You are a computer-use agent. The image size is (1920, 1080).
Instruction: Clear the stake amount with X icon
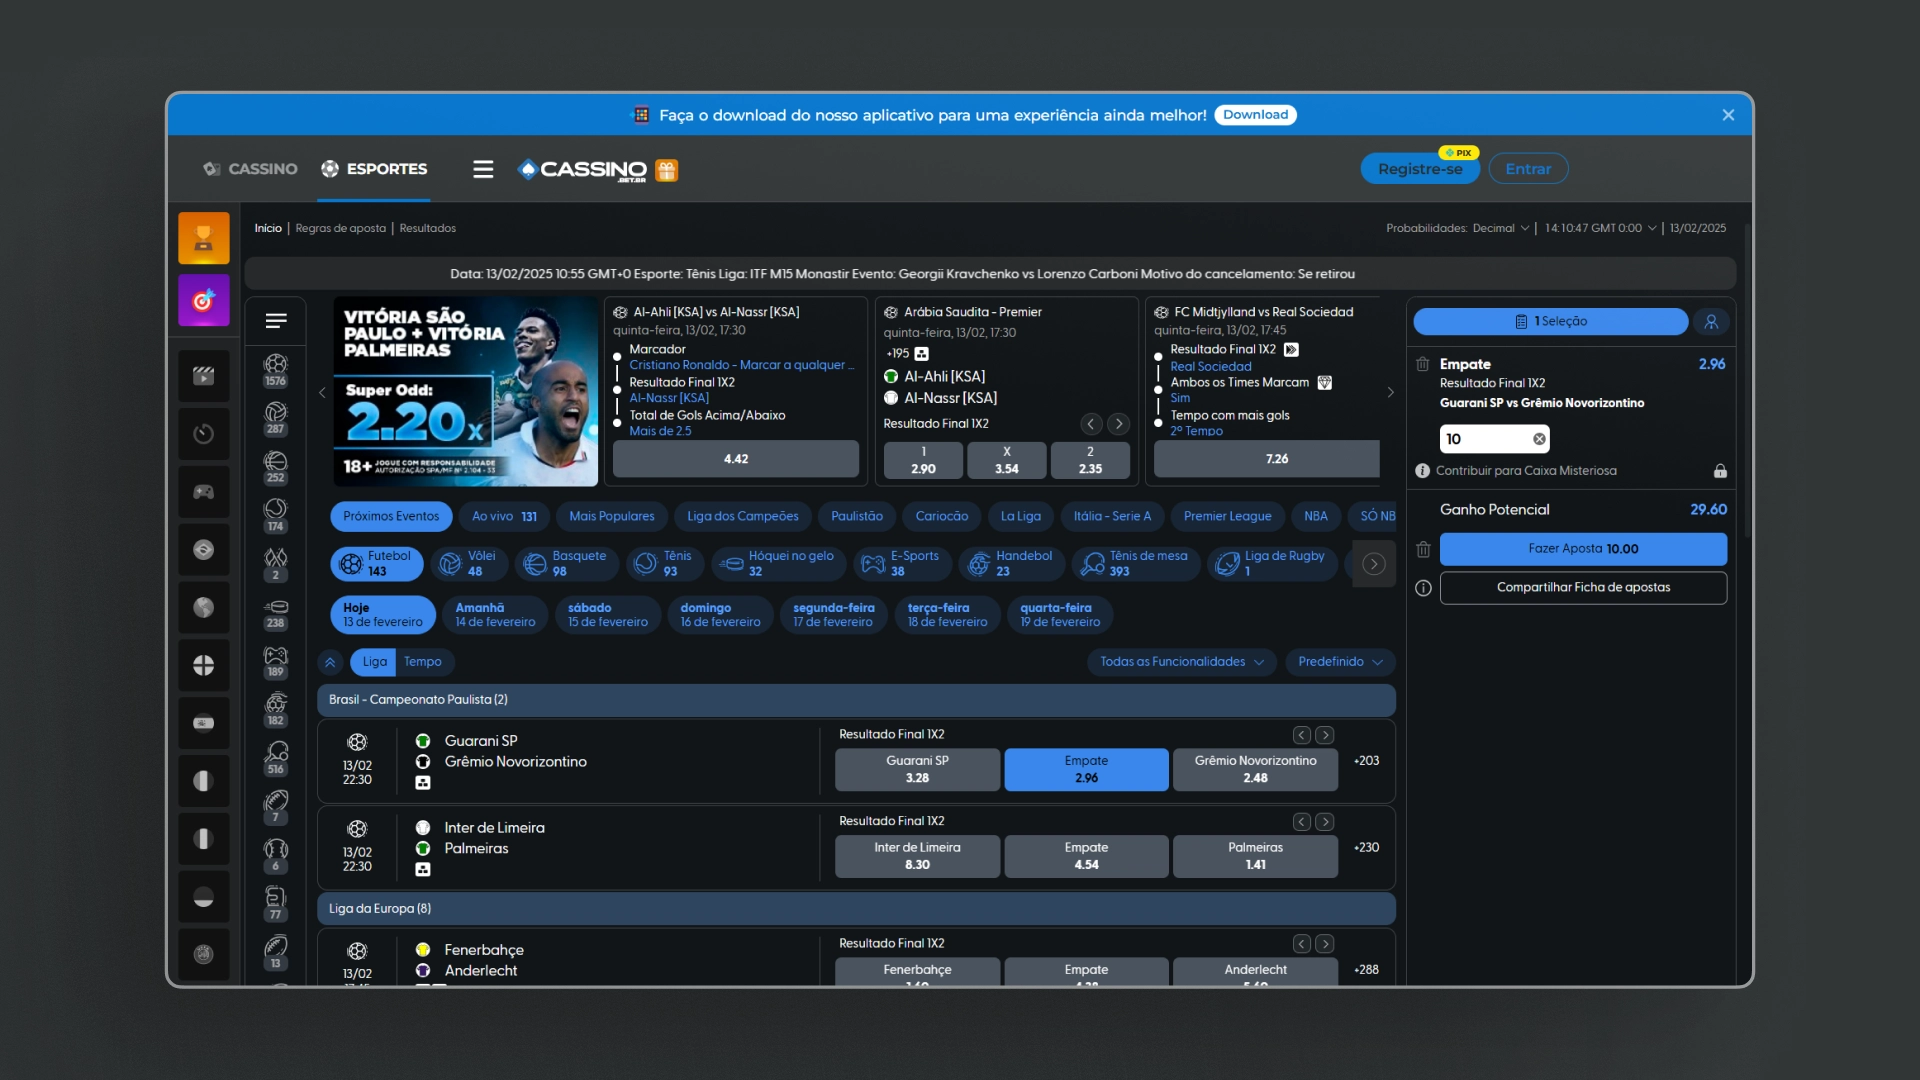click(1539, 439)
